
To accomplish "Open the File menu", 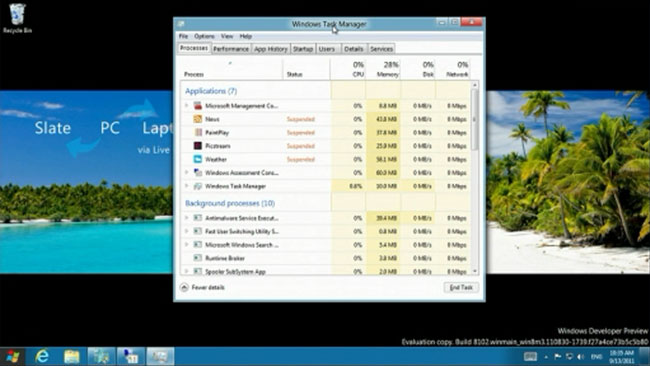I will coord(183,36).
